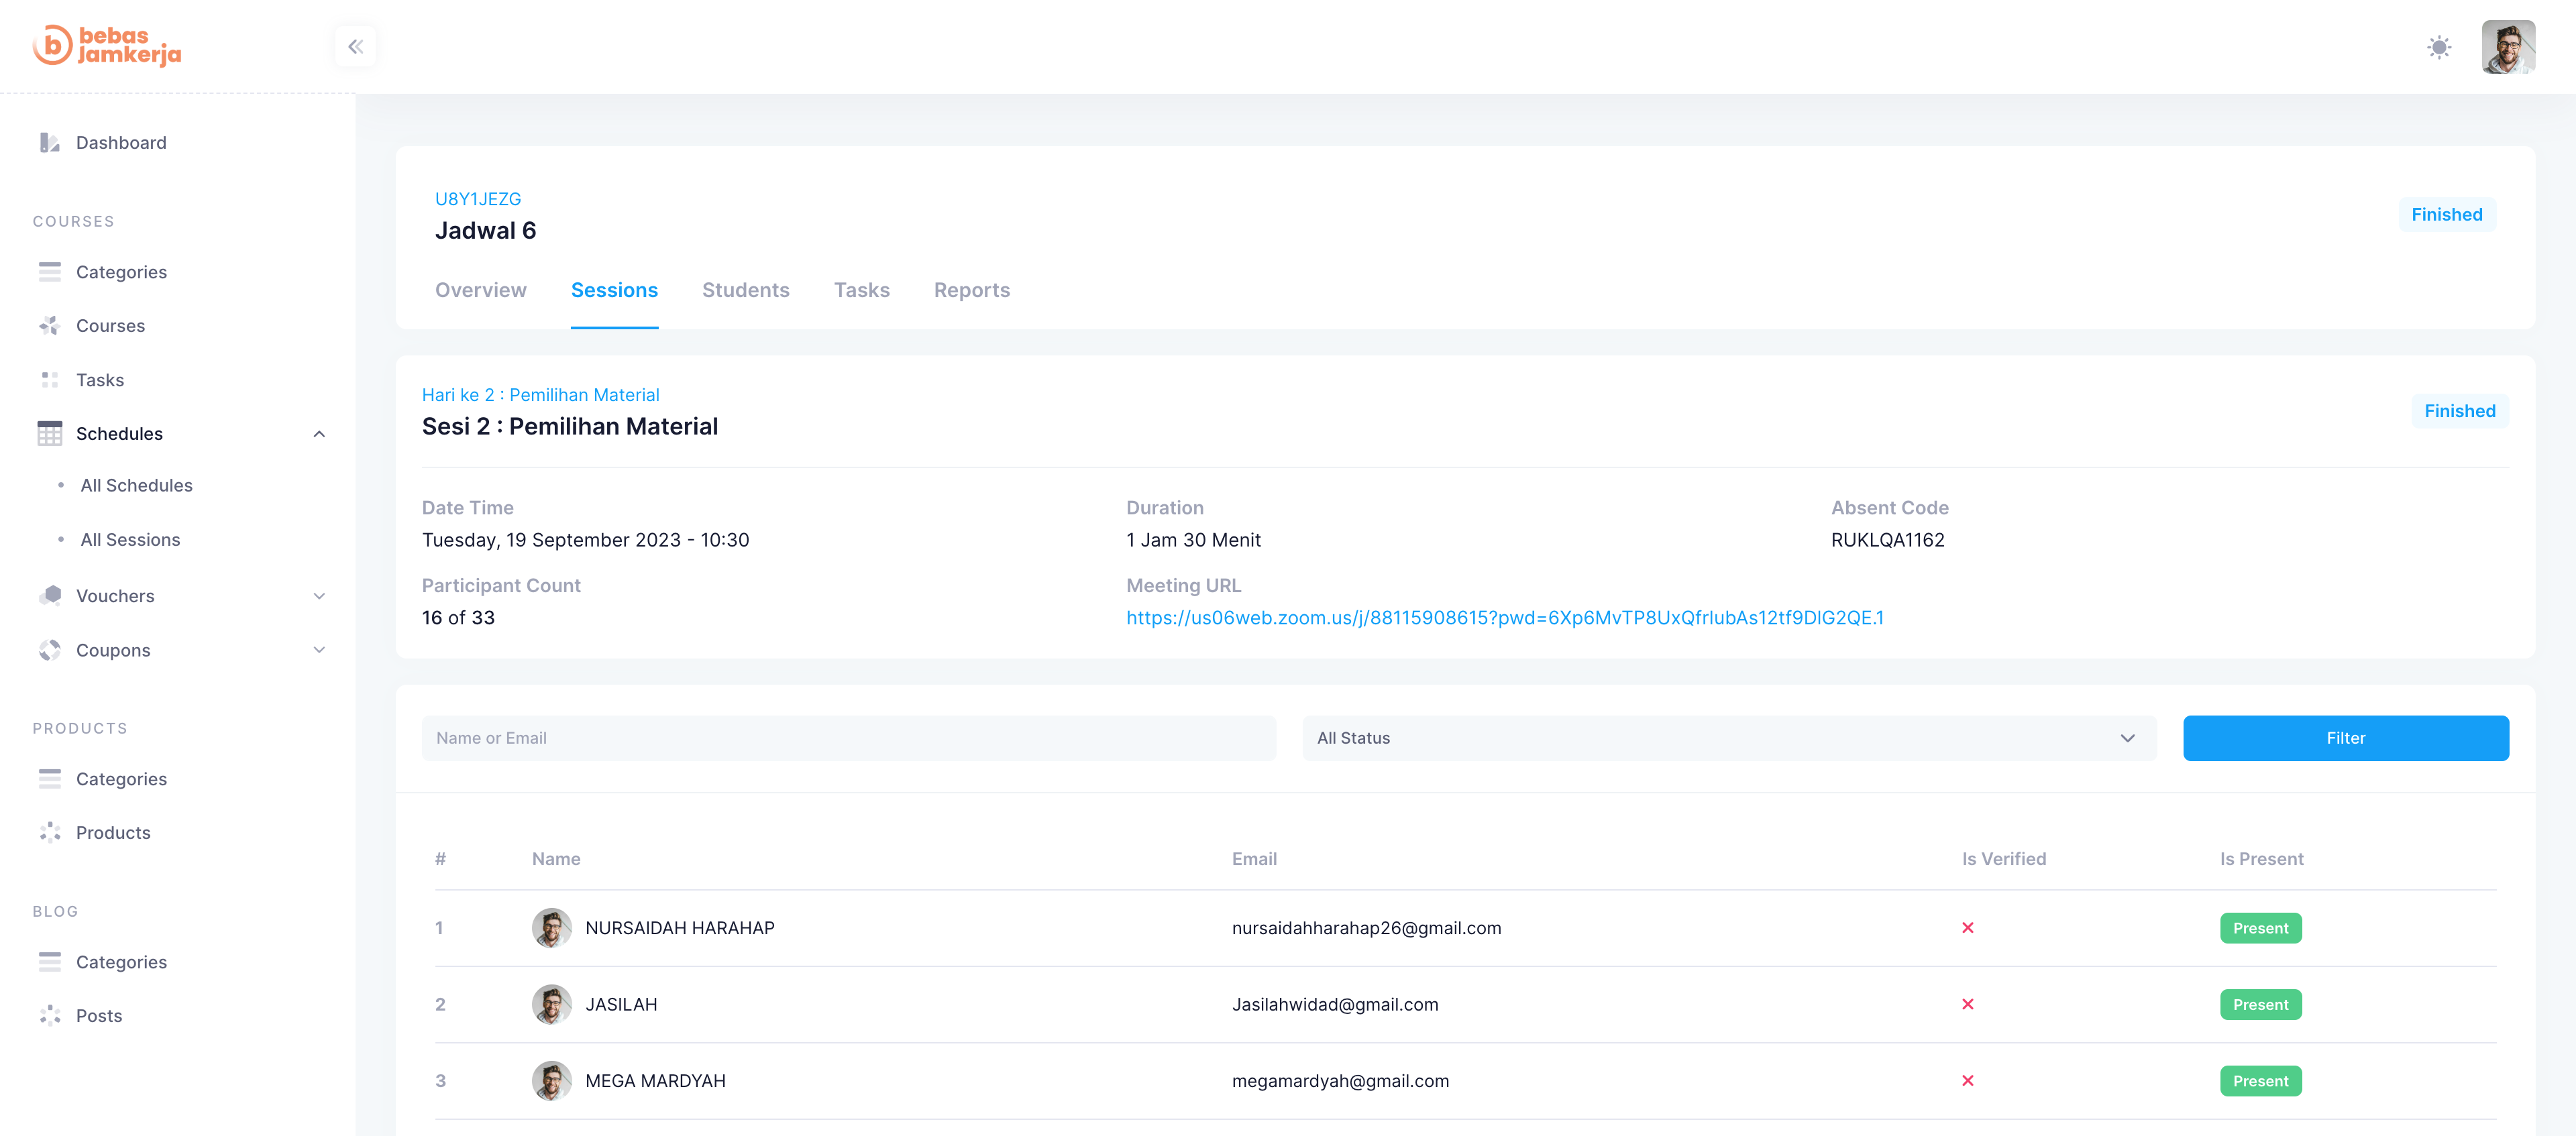Image resolution: width=2576 pixels, height=1136 pixels.
Task: Click the Coupons sidebar icon
Action: tap(49, 650)
